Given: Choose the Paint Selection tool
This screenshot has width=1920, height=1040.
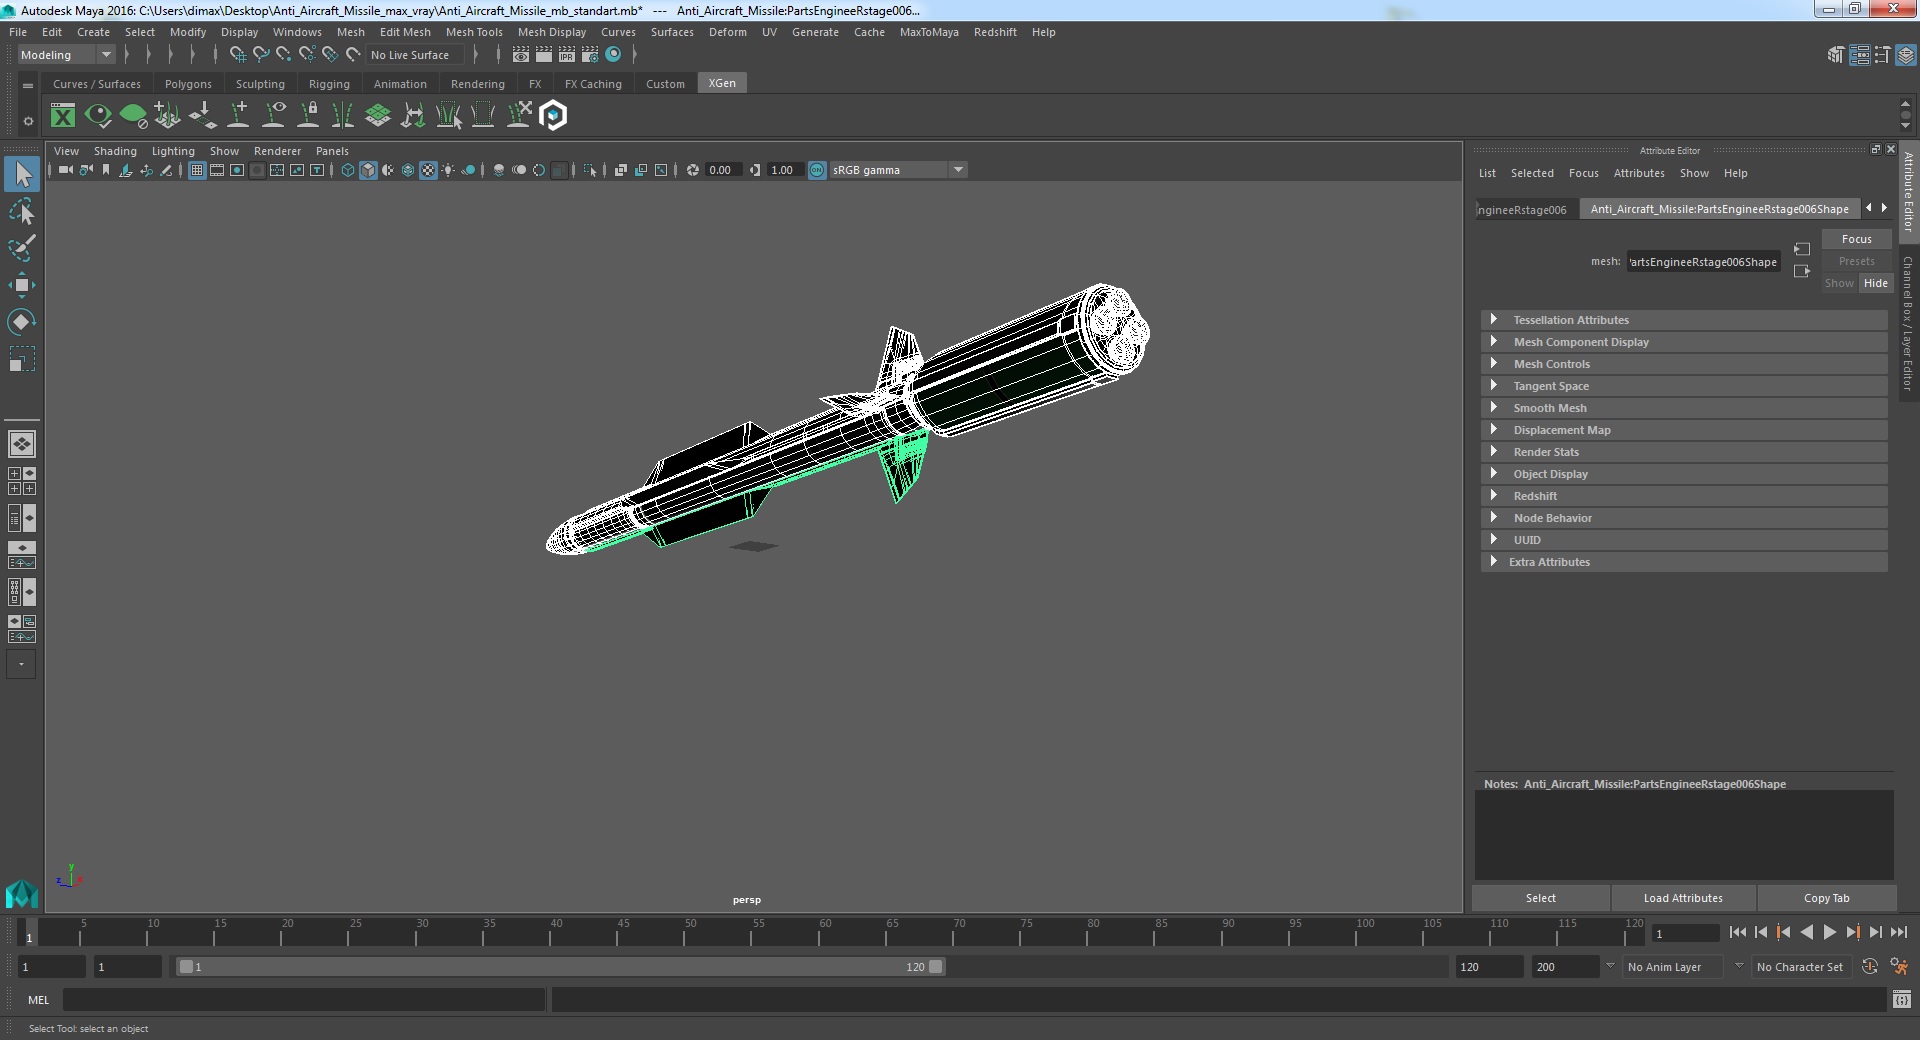Looking at the screenshot, I should (21, 248).
